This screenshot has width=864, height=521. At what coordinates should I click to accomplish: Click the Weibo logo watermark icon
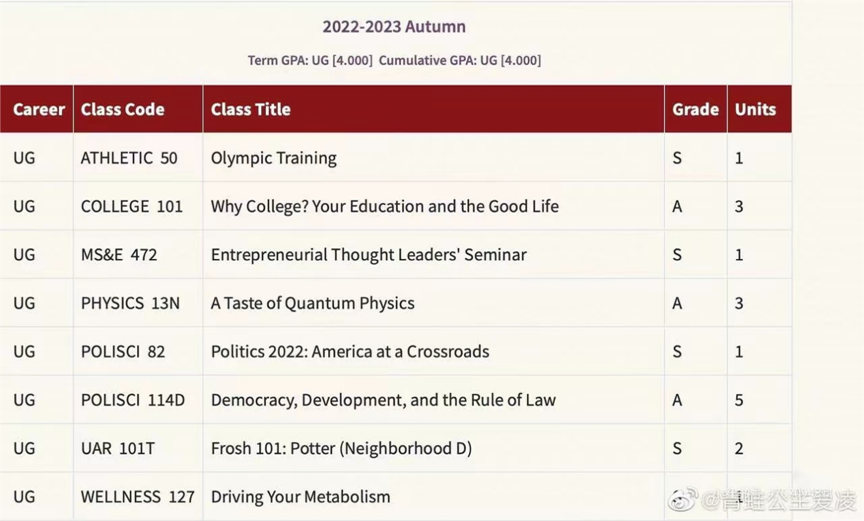coord(683,499)
